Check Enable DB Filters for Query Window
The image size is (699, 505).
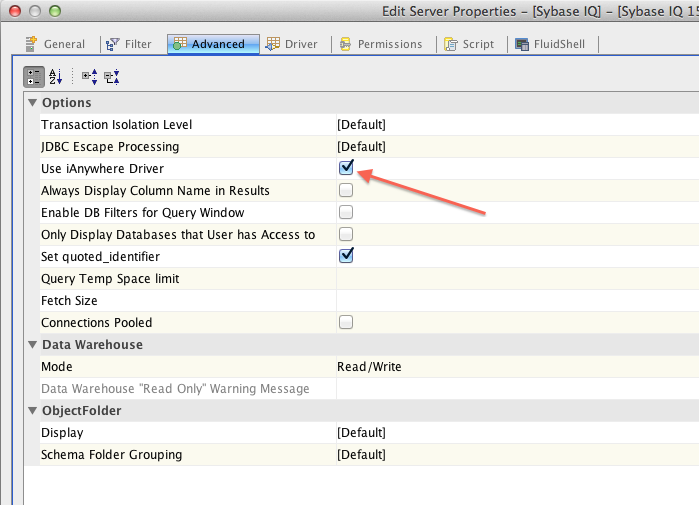[x=346, y=212]
